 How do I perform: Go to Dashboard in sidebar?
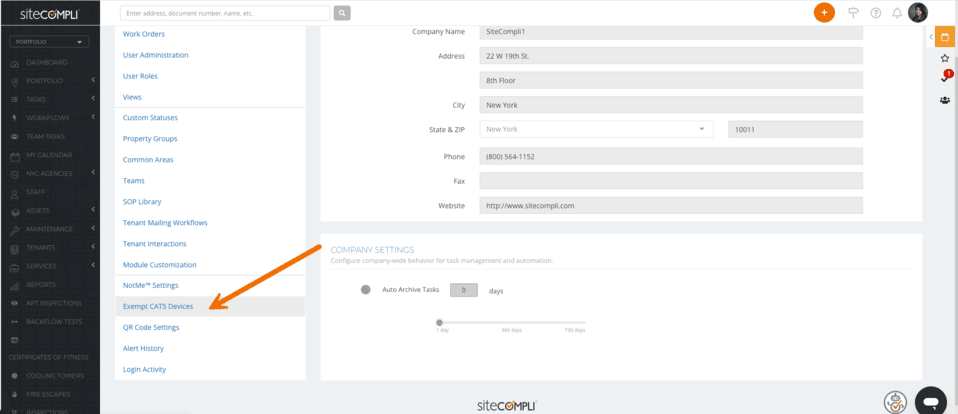46,62
